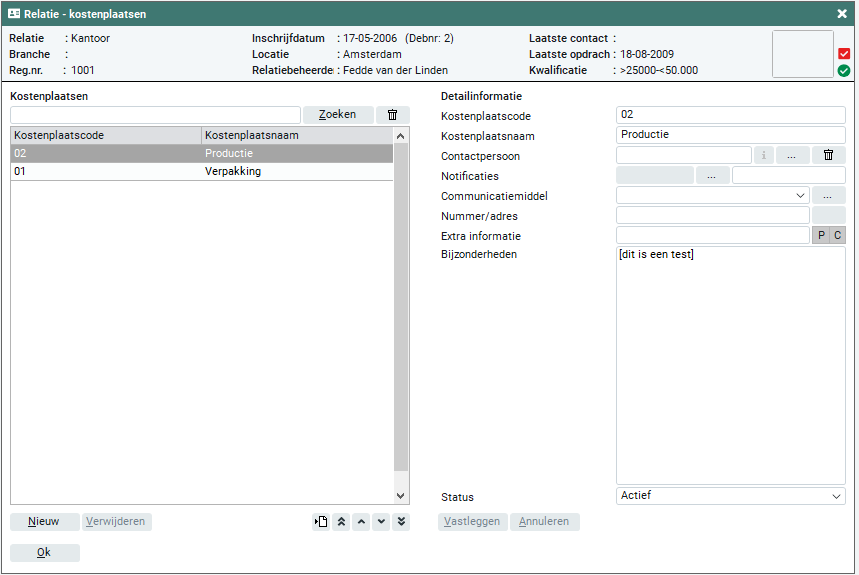The height and width of the screenshot is (575, 859).
Task: Click the info icon beside Contactpersoon
Action: 763,155
